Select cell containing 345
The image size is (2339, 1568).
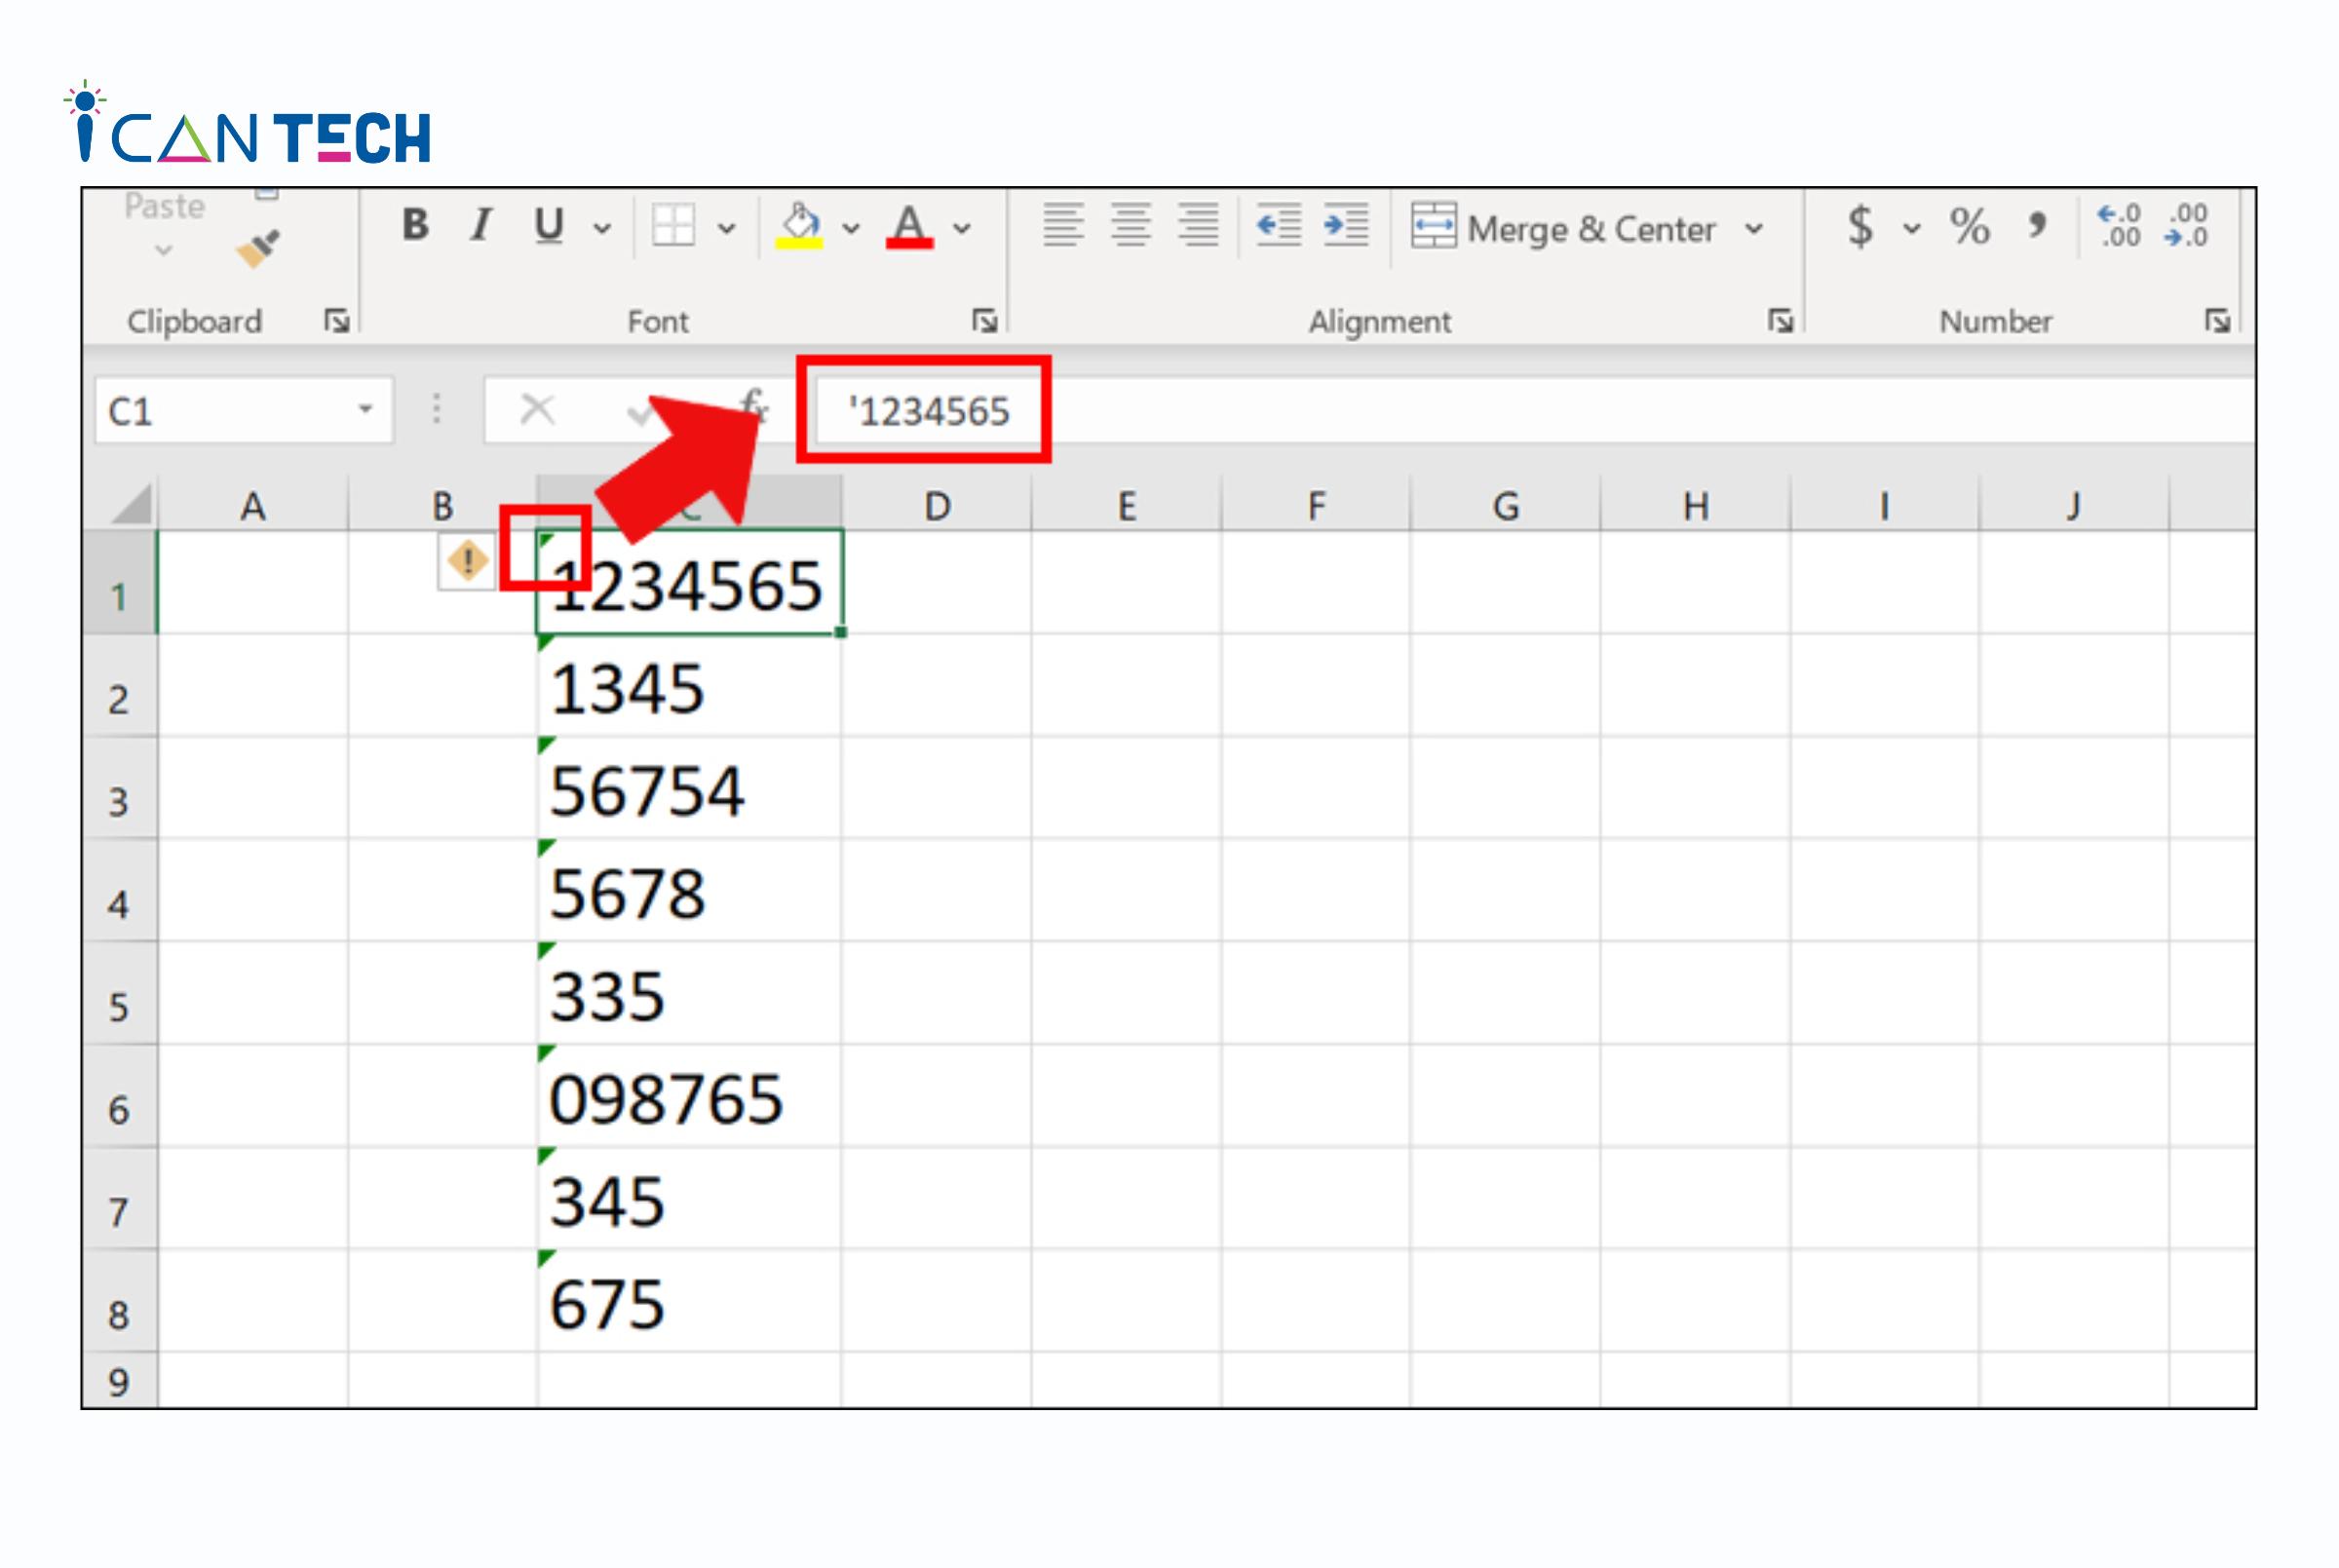tap(689, 1199)
